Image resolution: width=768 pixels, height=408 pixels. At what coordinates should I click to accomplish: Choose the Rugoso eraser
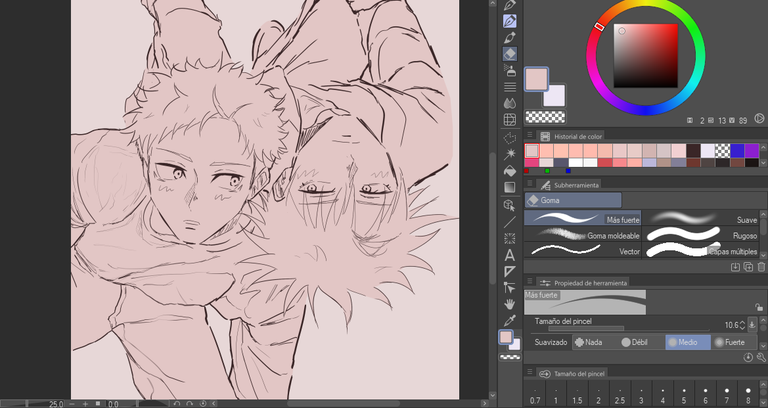point(701,234)
